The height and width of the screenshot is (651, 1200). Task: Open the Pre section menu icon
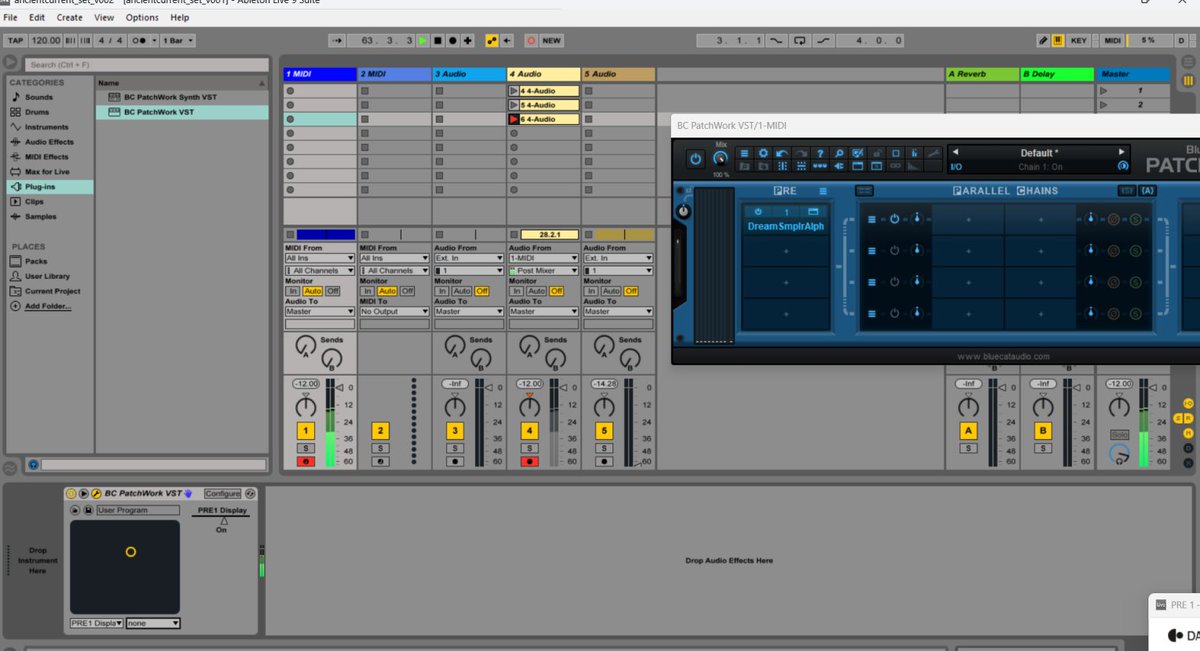coord(823,191)
